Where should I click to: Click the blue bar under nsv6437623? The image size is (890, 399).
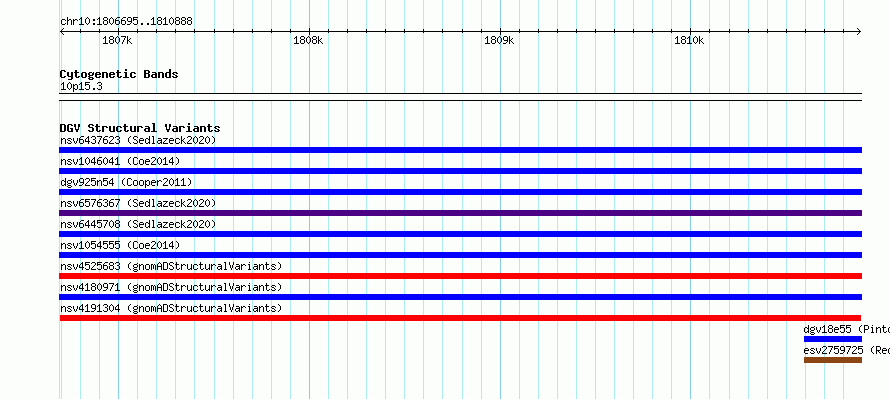point(460,150)
